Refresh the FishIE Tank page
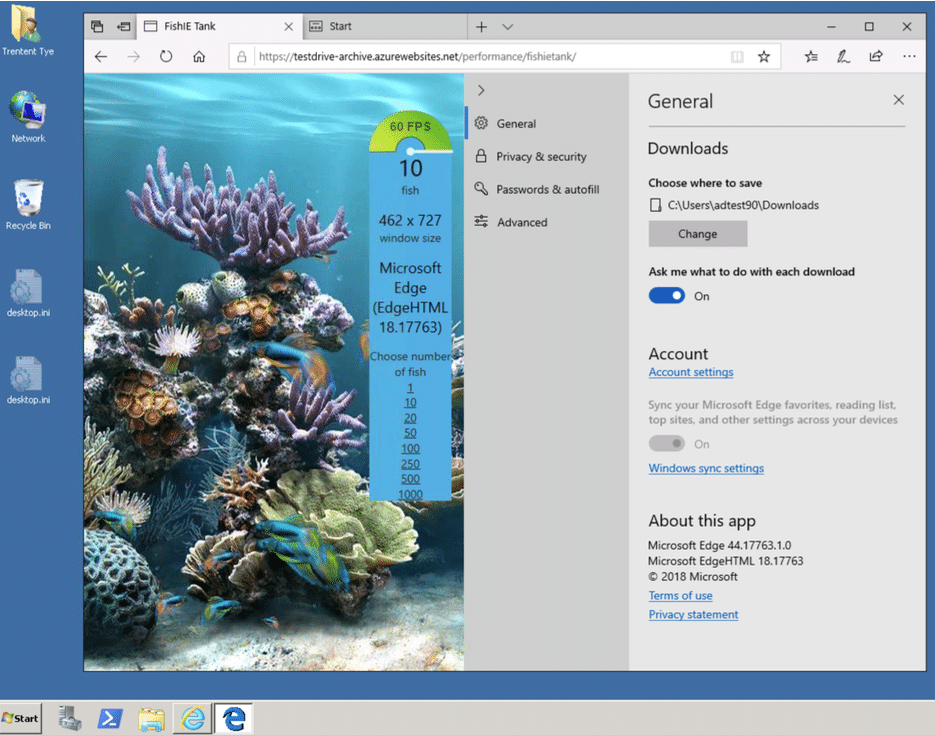The width and height of the screenshot is (935, 736). click(166, 57)
